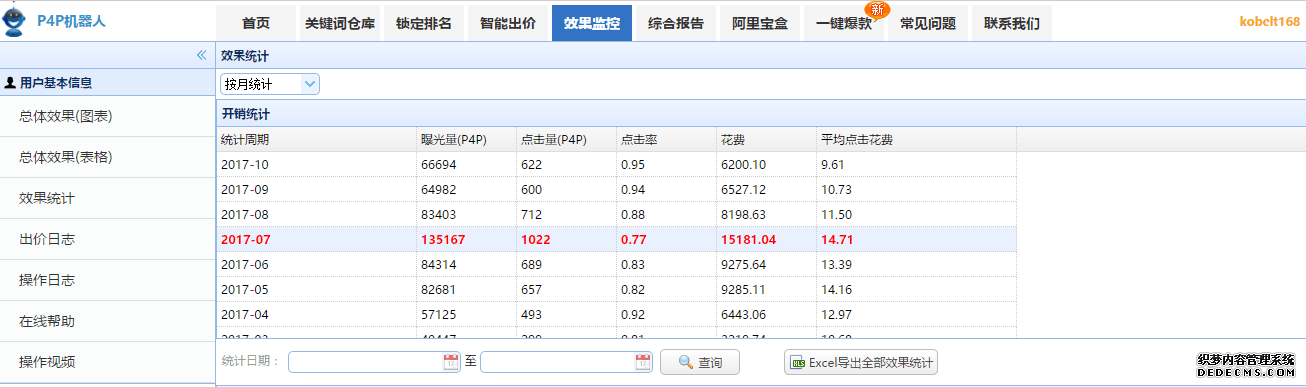Select row 2017-06
This screenshot has width=1306, height=387.
[x=616, y=264]
